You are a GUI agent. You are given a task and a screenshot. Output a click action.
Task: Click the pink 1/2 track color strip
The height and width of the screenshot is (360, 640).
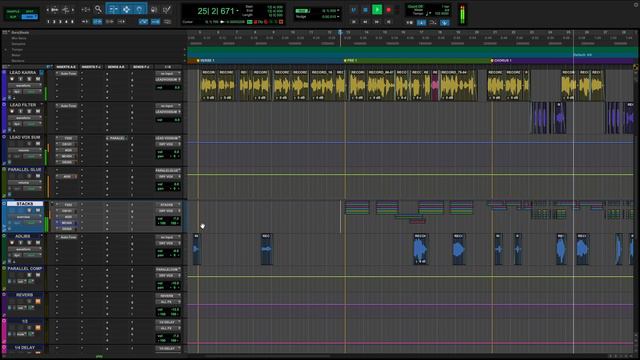pyautogui.click(x=4, y=331)
